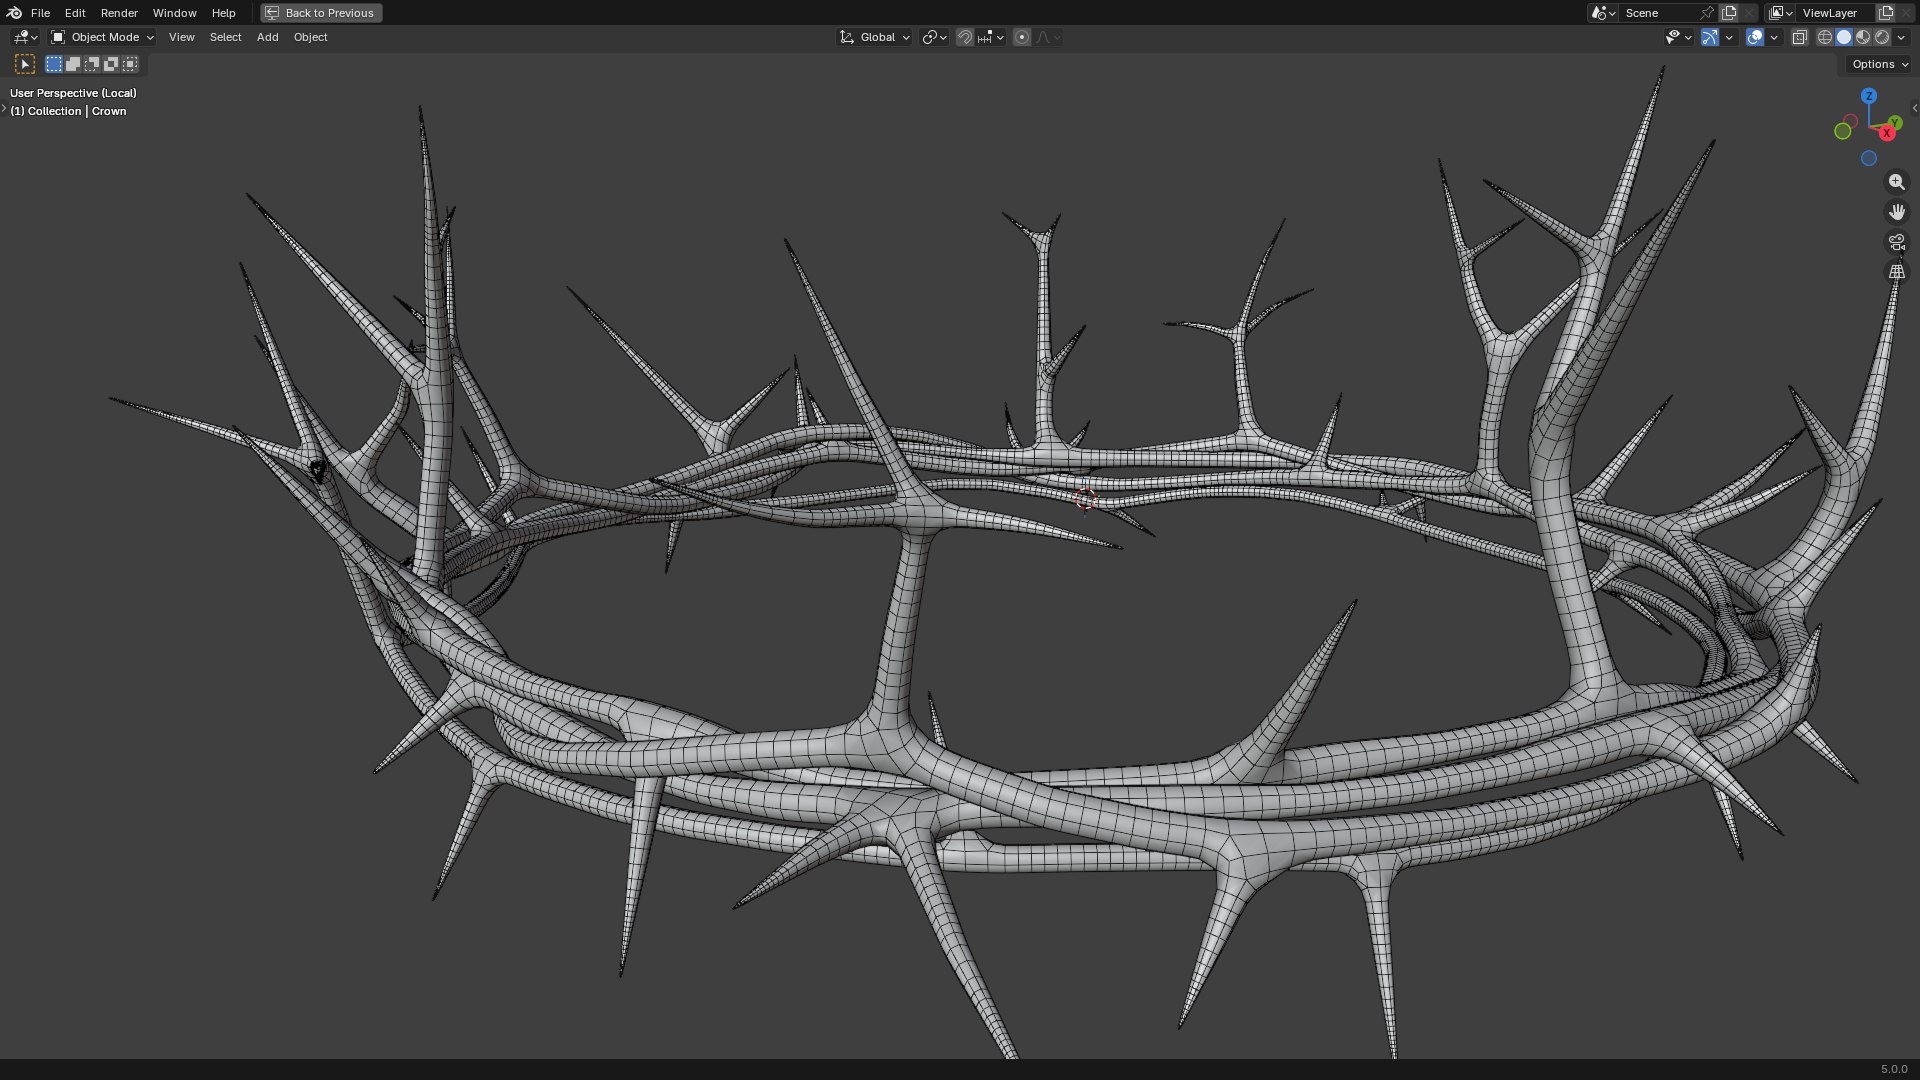1920x1080 pixels.
Task: Open the Options dropdown
Action: (1879, 64)
